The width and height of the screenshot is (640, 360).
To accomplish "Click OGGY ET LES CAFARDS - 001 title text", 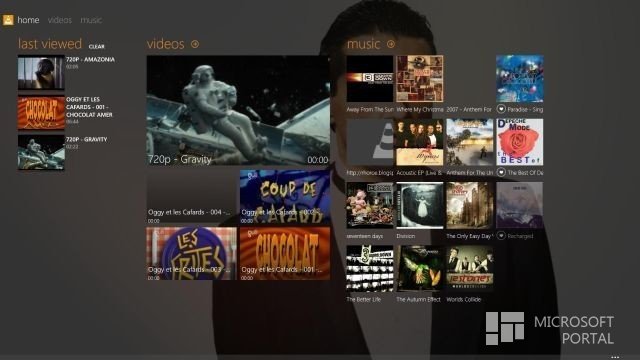I will click(x=89, y=107).
